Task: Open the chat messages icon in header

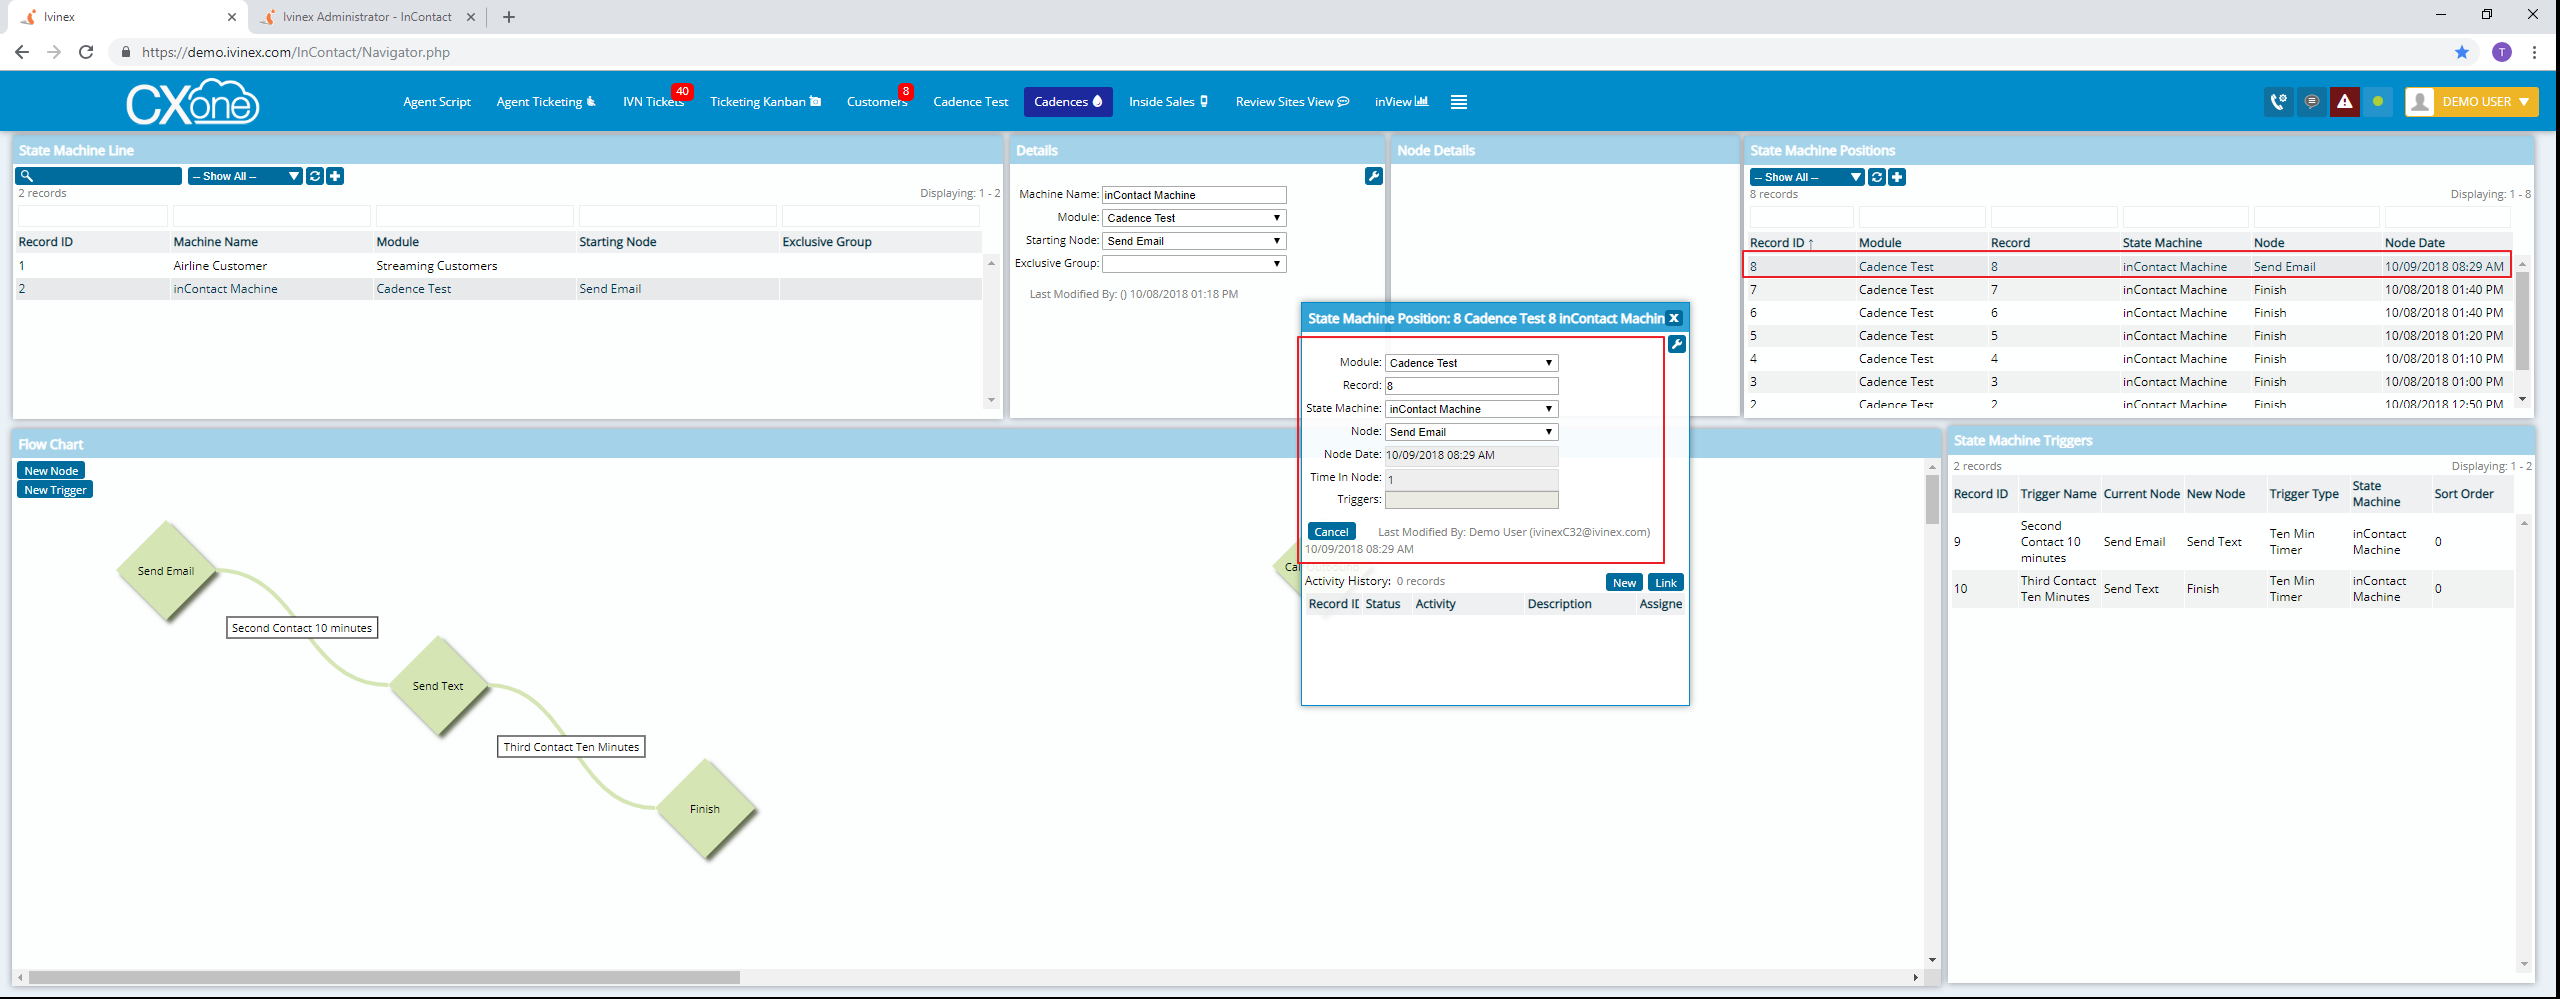Action: coord(2311,102)
